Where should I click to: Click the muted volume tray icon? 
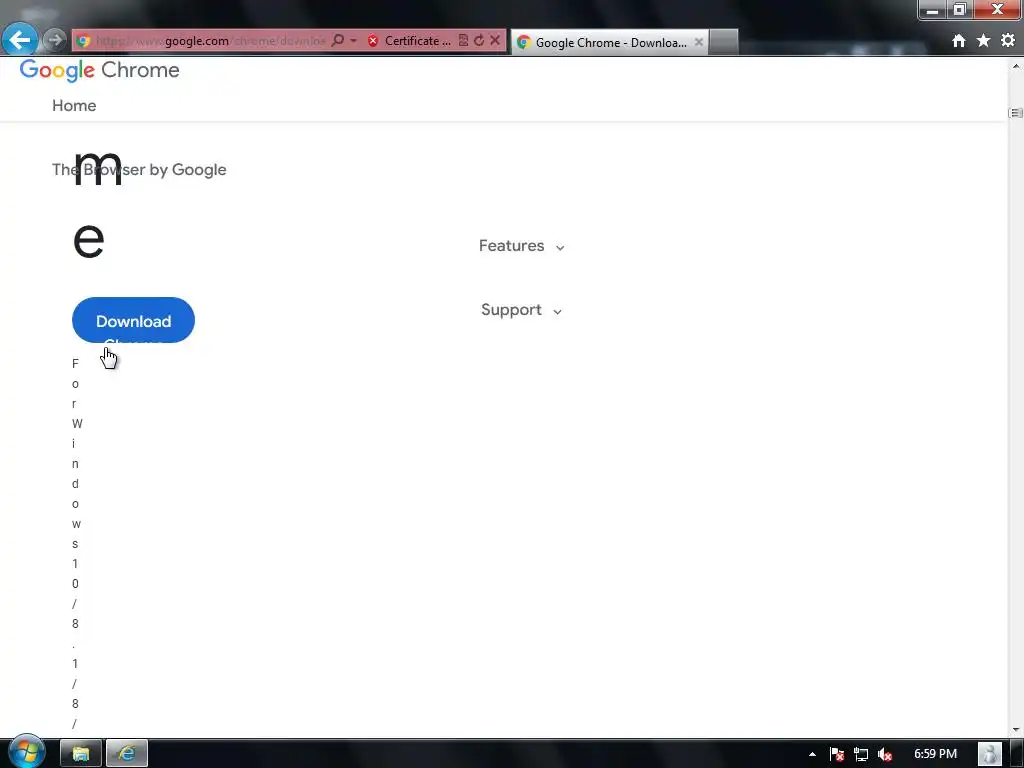point(885,754)
